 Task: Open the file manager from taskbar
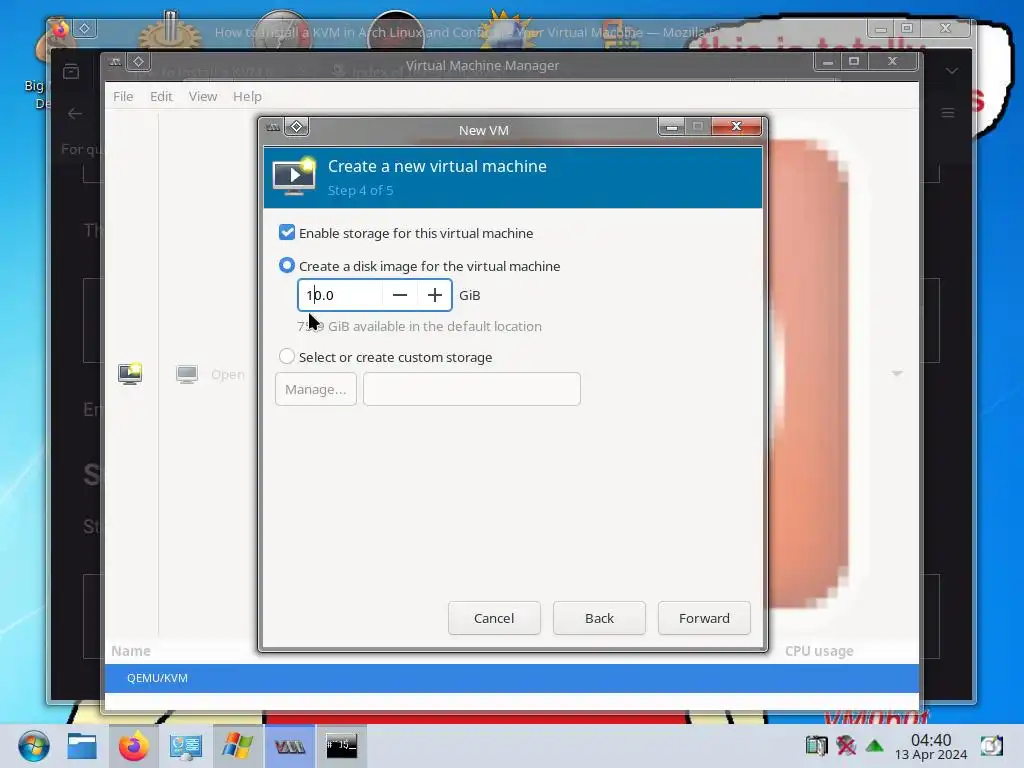82,746
